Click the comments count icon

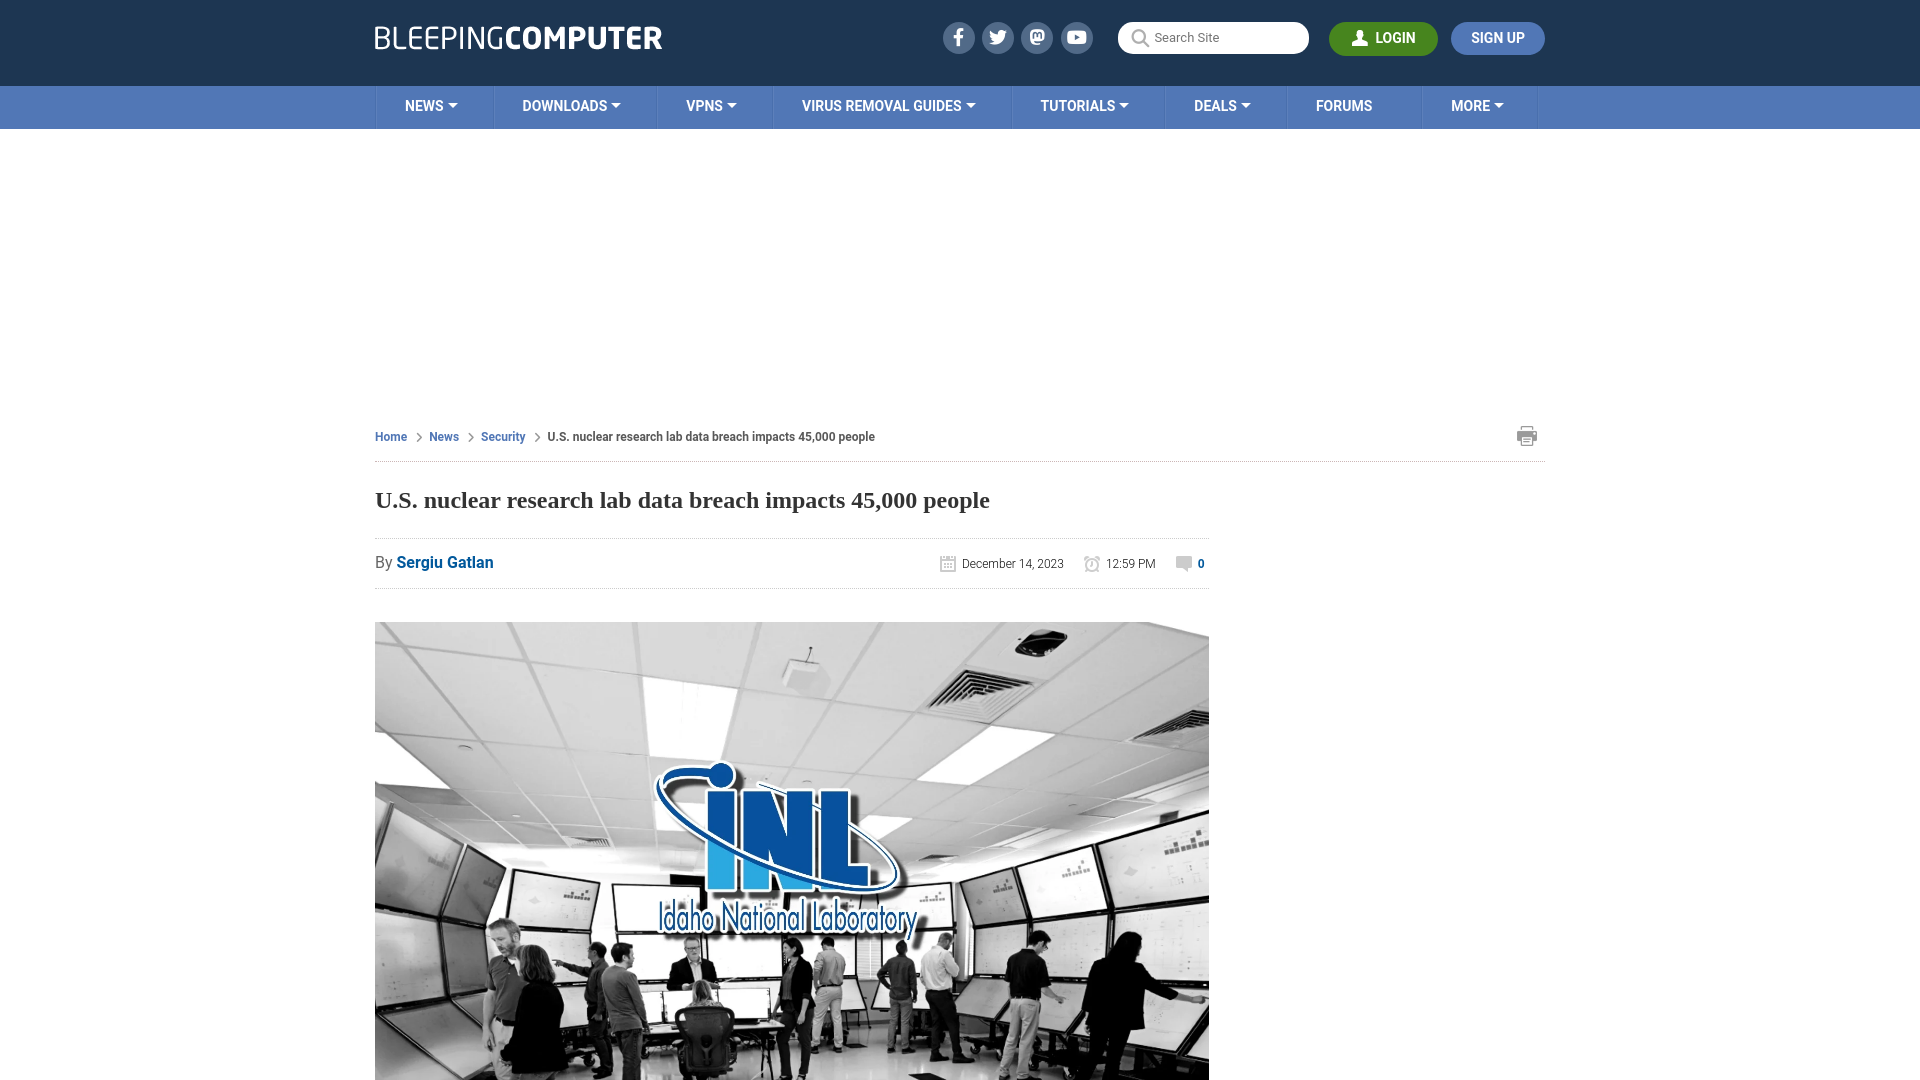(x=1183, y=563)
